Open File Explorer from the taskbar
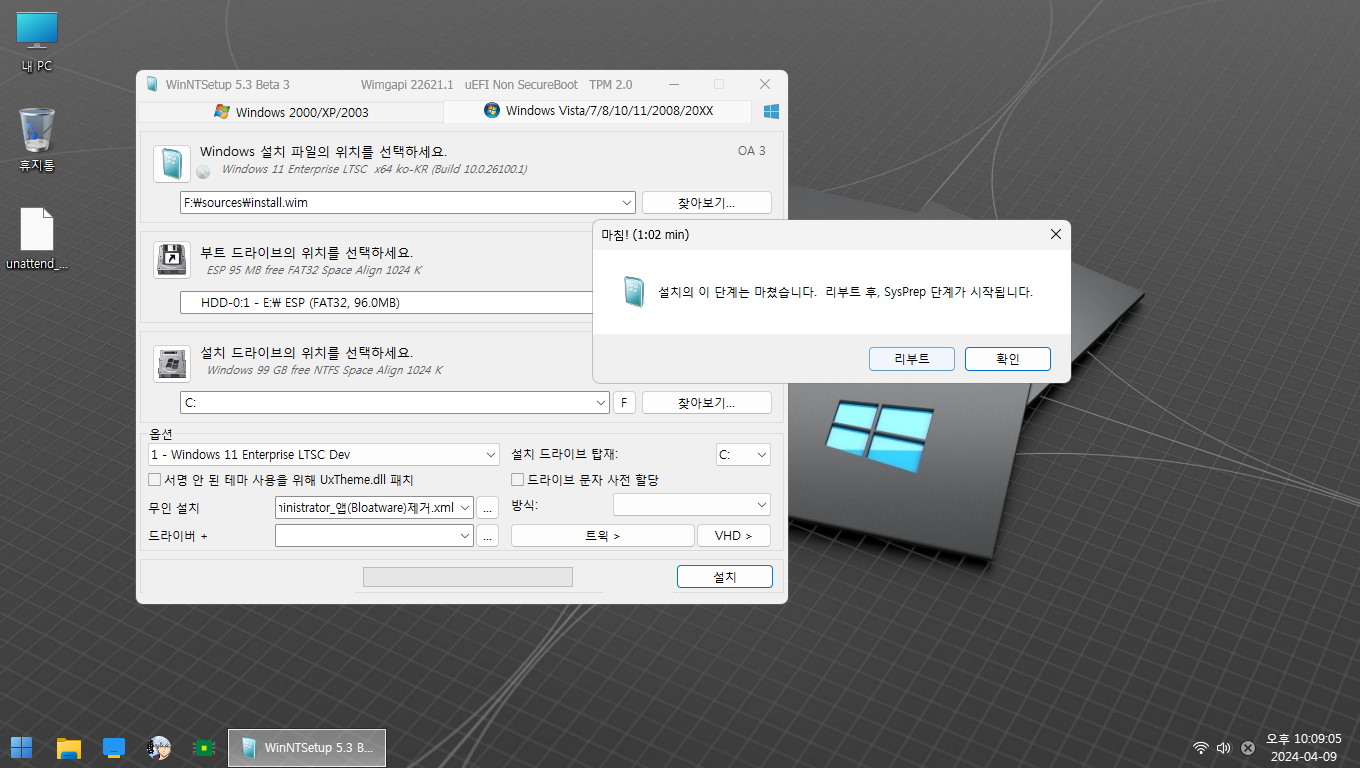This screenshot has height=768, width=1360. pyautogui.click(x=68, y=747)
